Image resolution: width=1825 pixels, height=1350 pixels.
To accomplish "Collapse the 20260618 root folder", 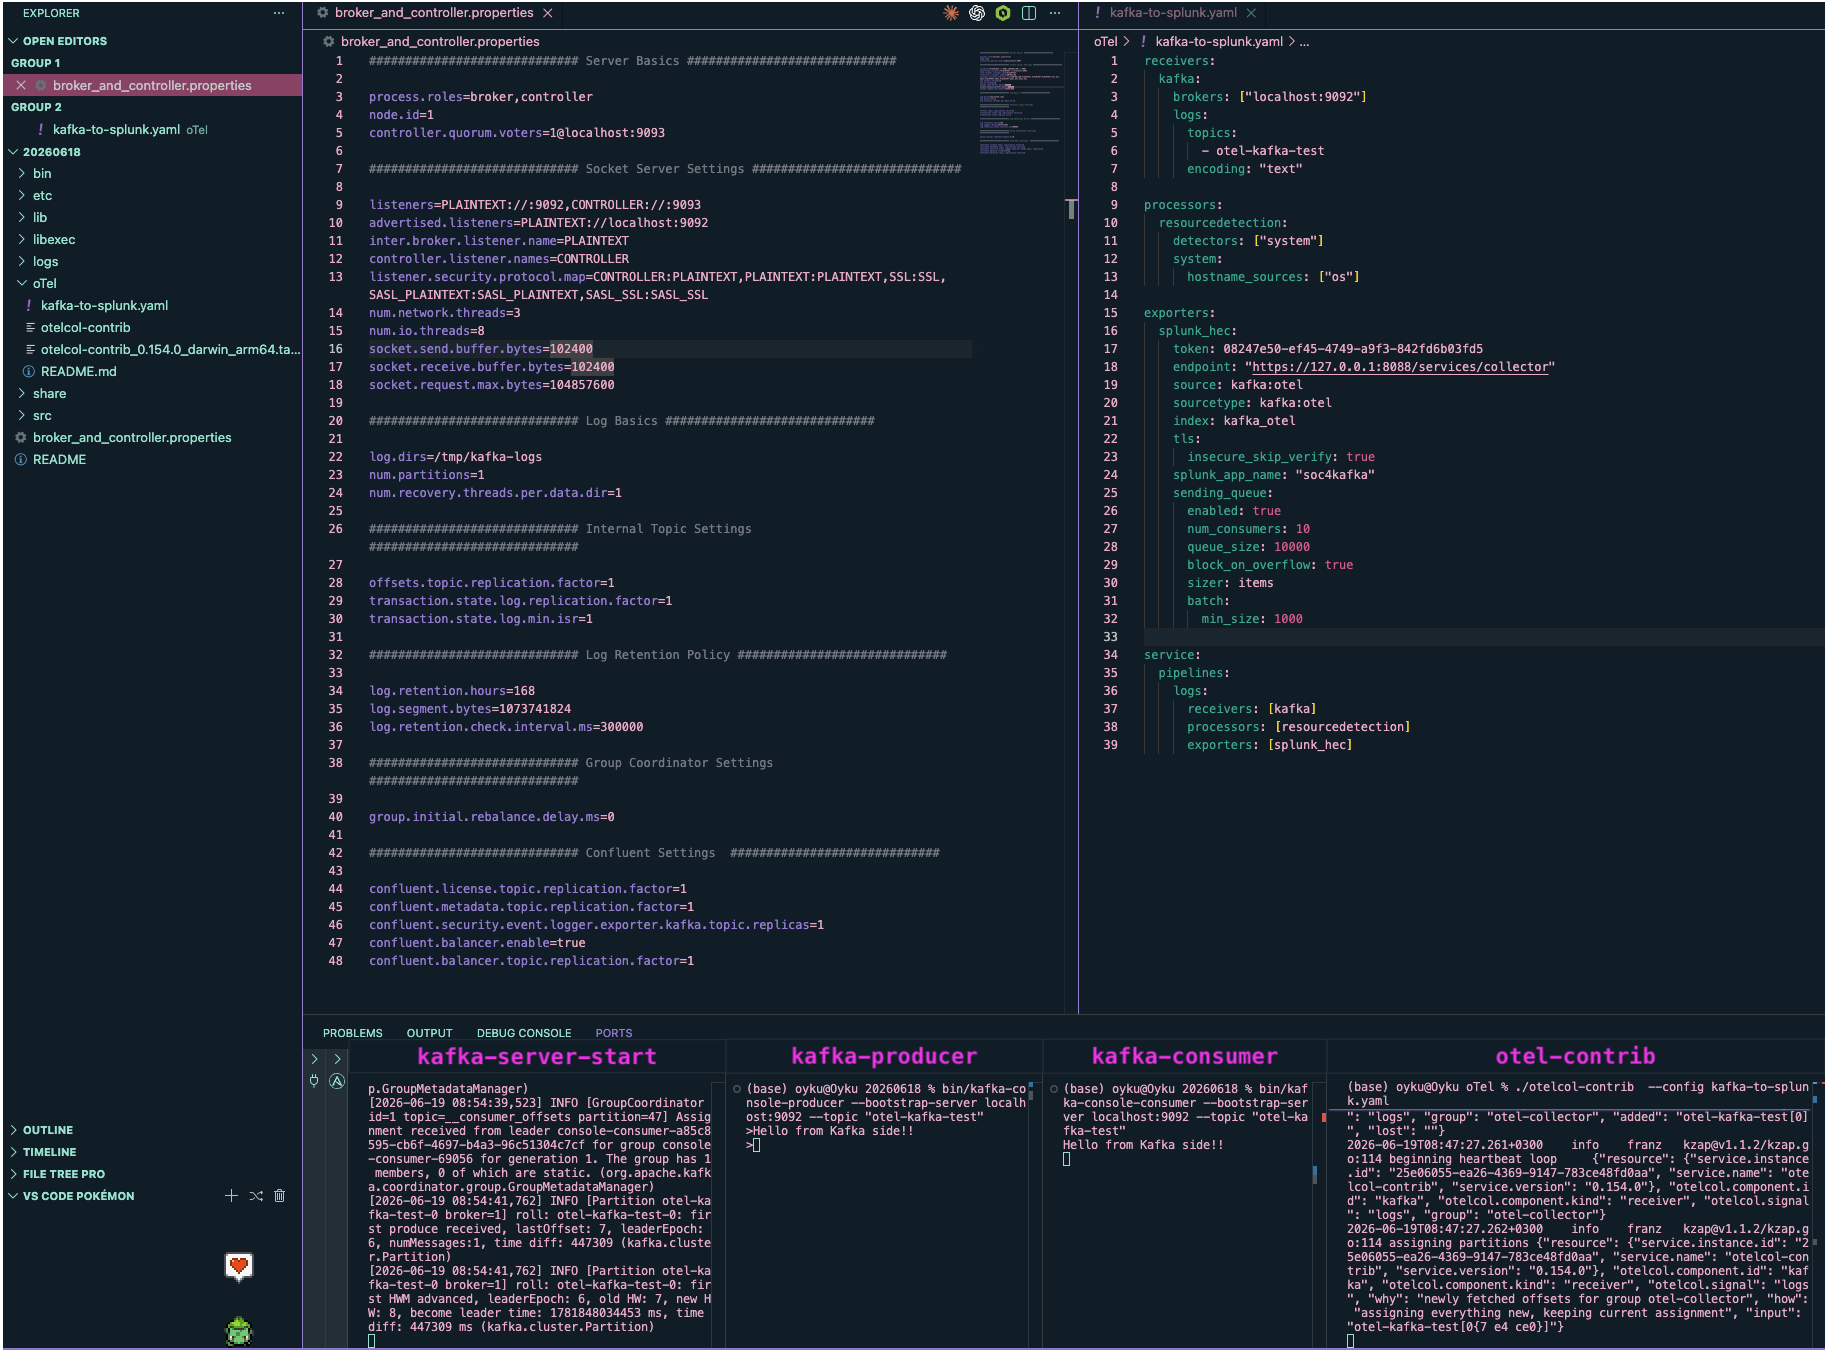I will point(13,152).
